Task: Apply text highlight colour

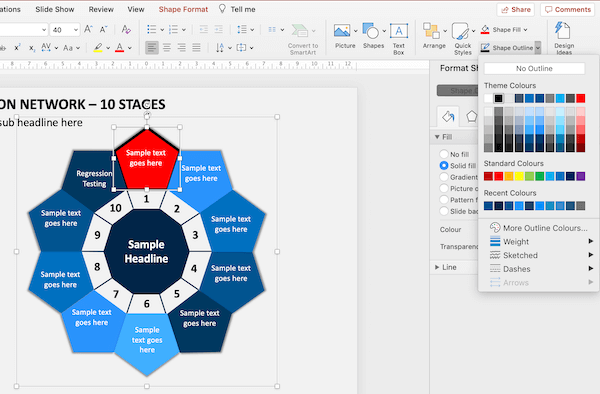Action: tap(98, 47)
